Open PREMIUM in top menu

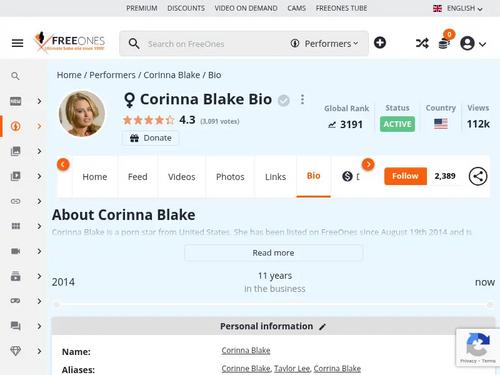(142, 8)
